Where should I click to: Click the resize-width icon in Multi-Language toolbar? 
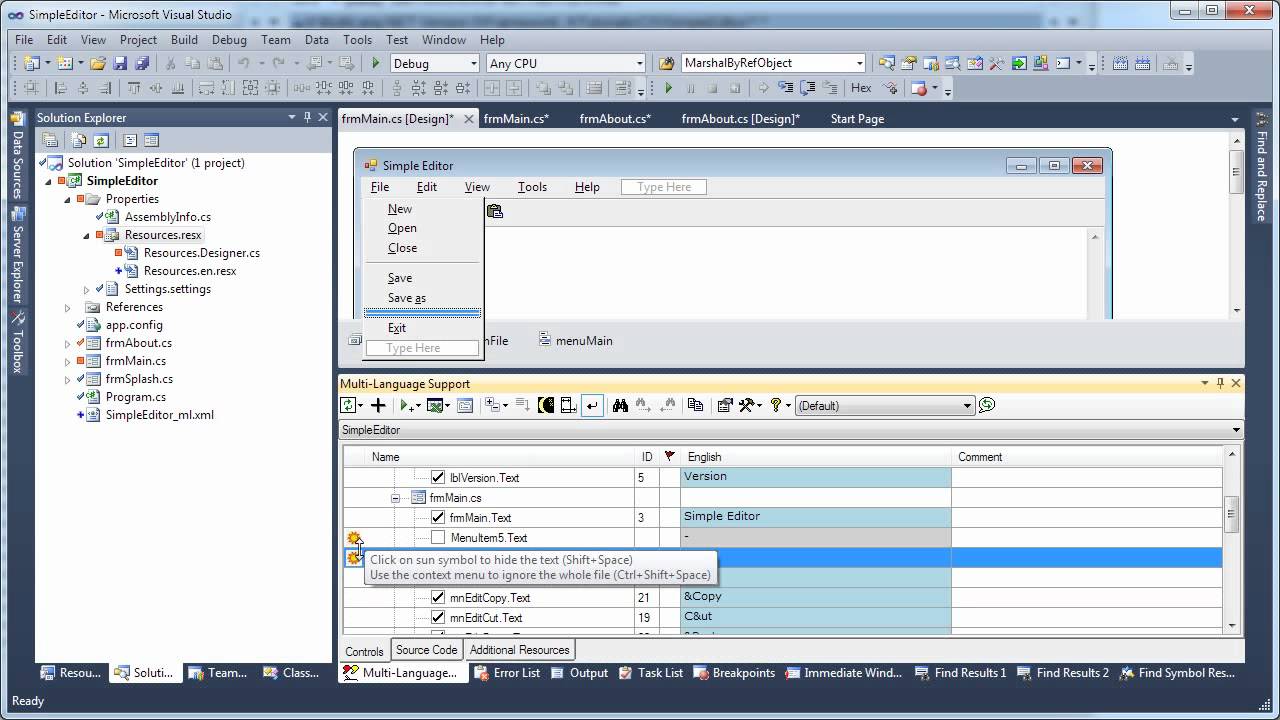pos(568,405)
